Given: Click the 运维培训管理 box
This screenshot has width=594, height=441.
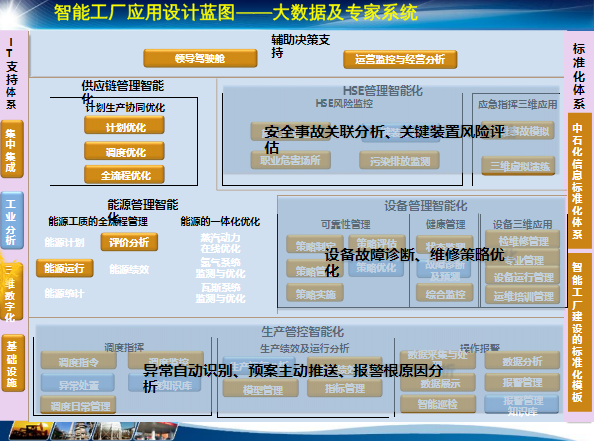Looking at the screenshot, I should coord(522,295).
